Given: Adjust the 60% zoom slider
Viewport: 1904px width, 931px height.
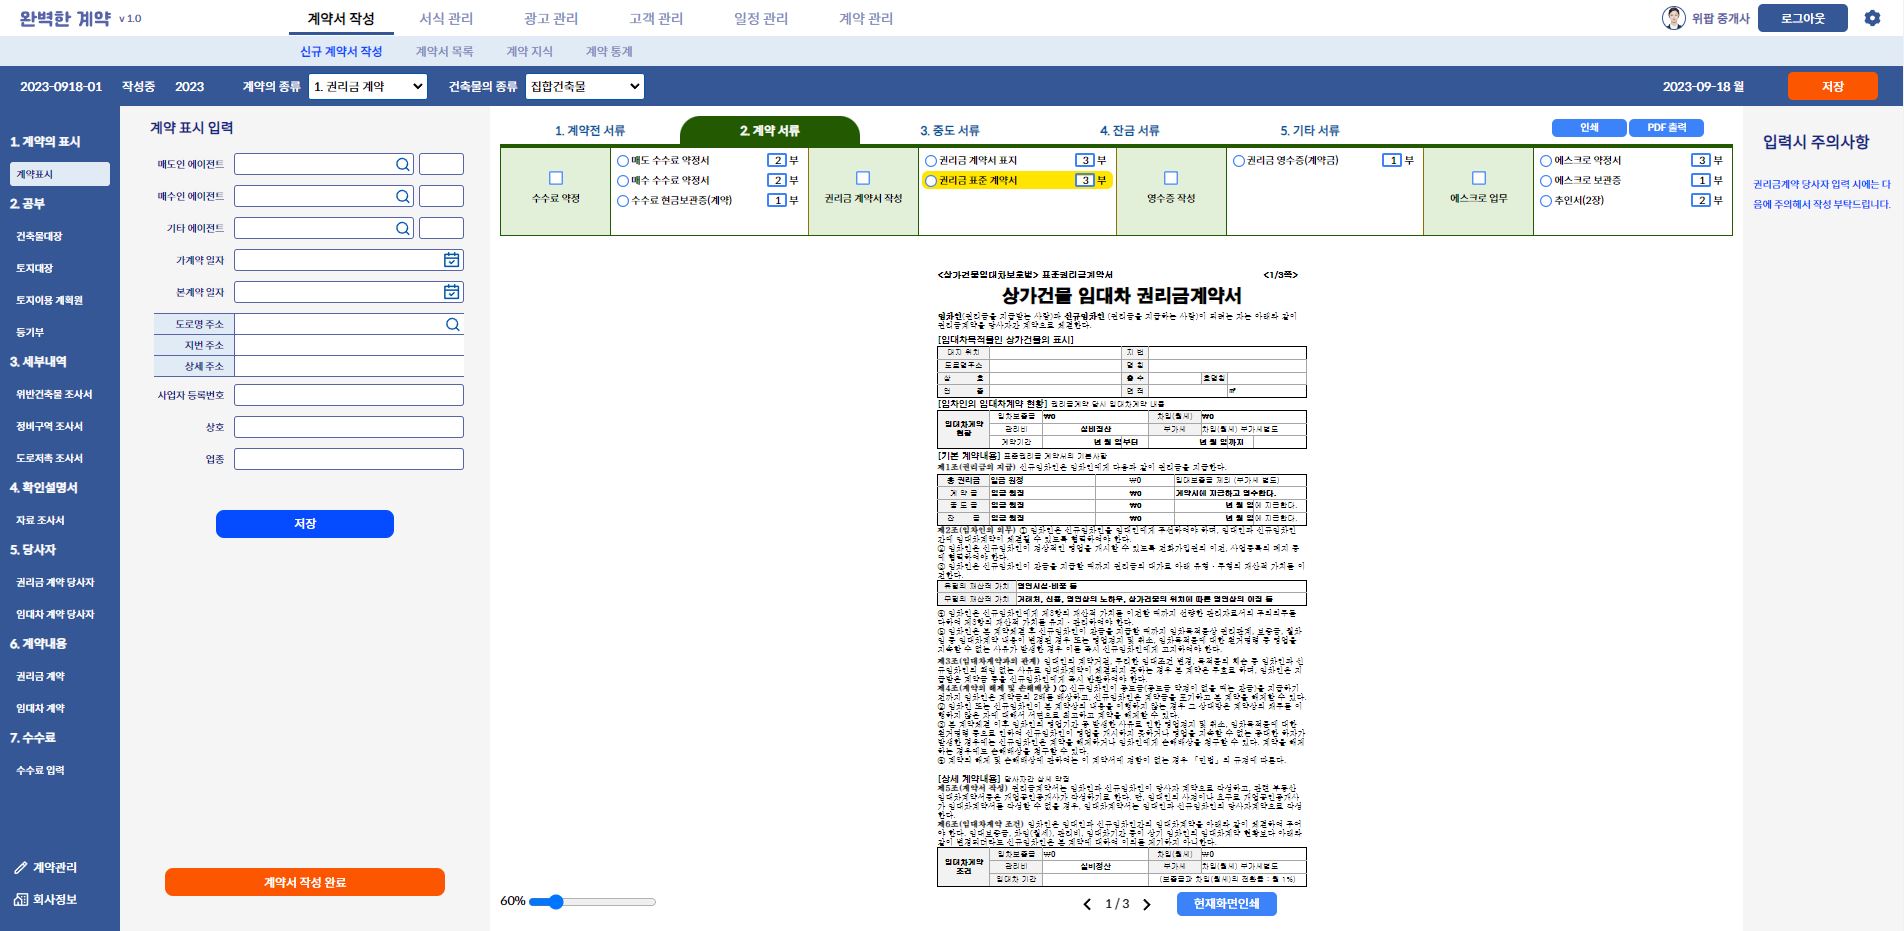Looking at the screenshot, I should pos(556,902).
